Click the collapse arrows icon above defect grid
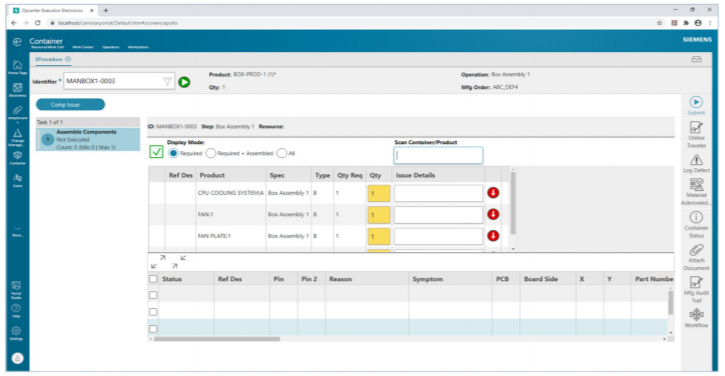 pyautogui.click(x=179, y=262)
